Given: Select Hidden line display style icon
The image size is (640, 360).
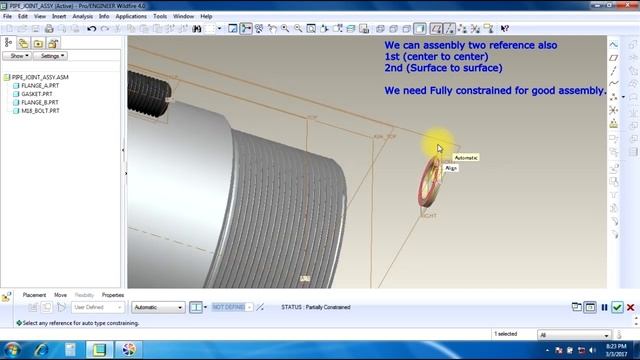Looking at the screenshot, I should (393, 29).
